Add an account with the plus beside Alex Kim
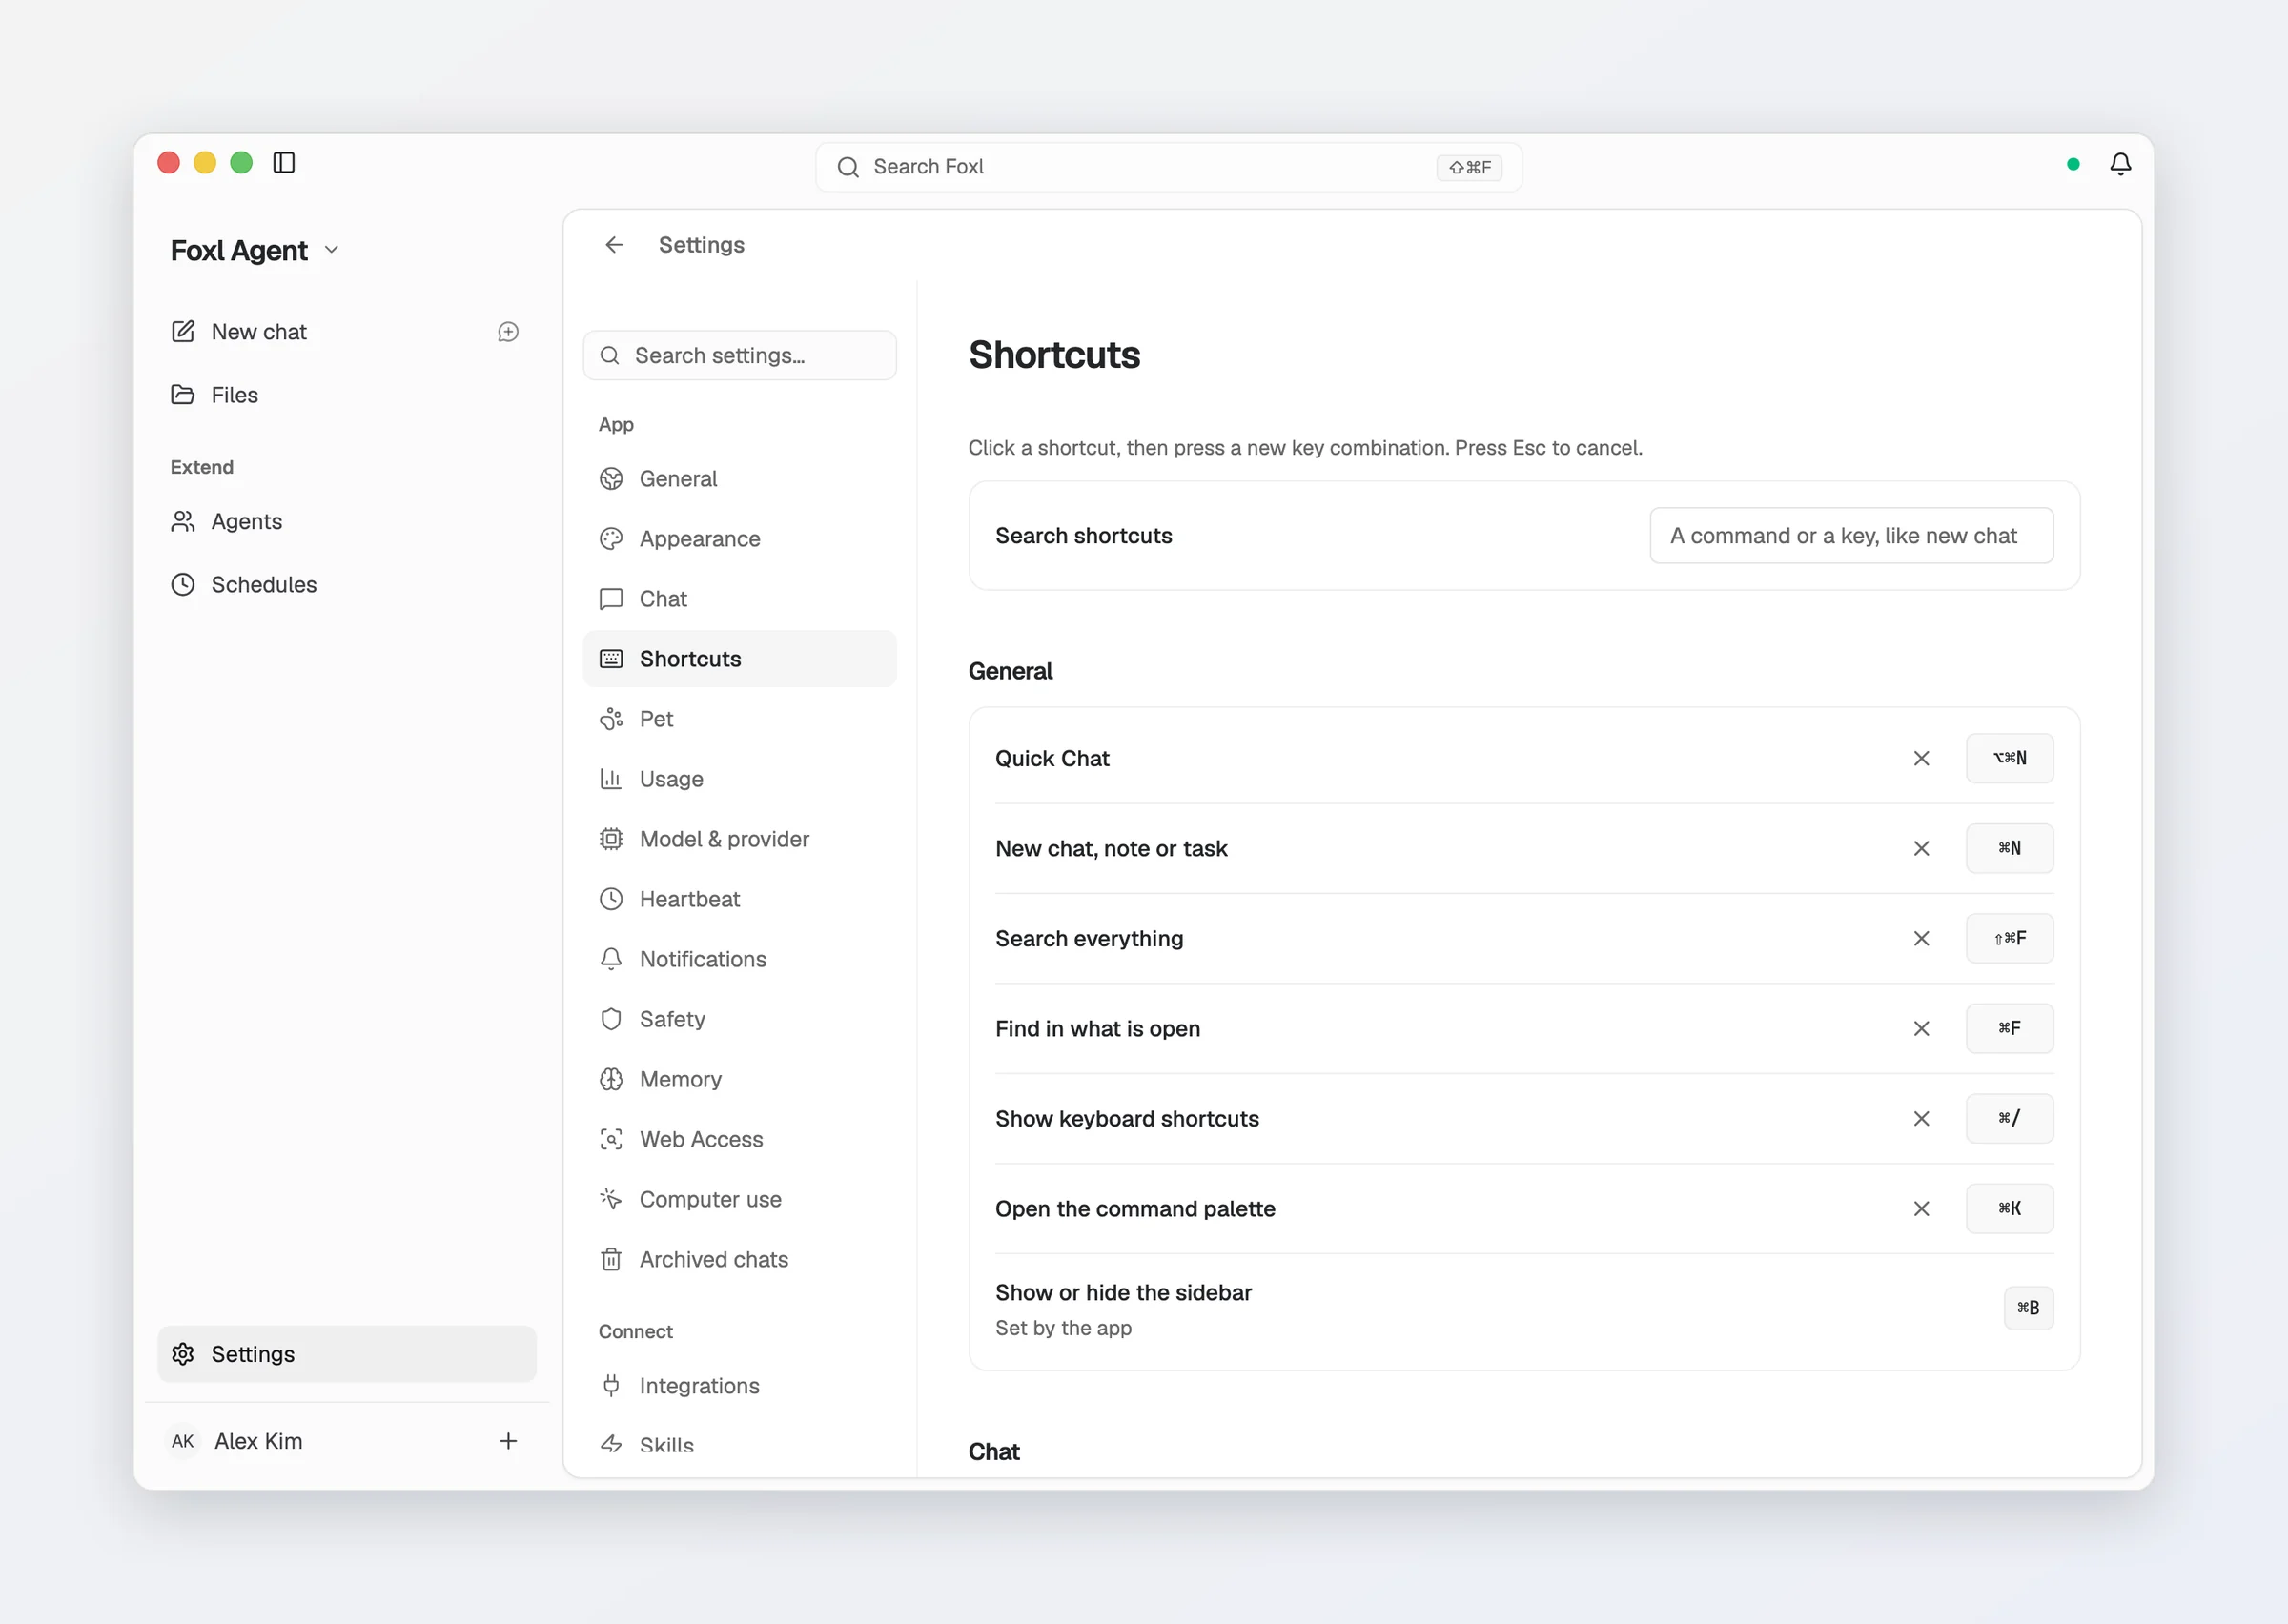This screenshot has height=1624, width=2288. [x=508, y=1441]
